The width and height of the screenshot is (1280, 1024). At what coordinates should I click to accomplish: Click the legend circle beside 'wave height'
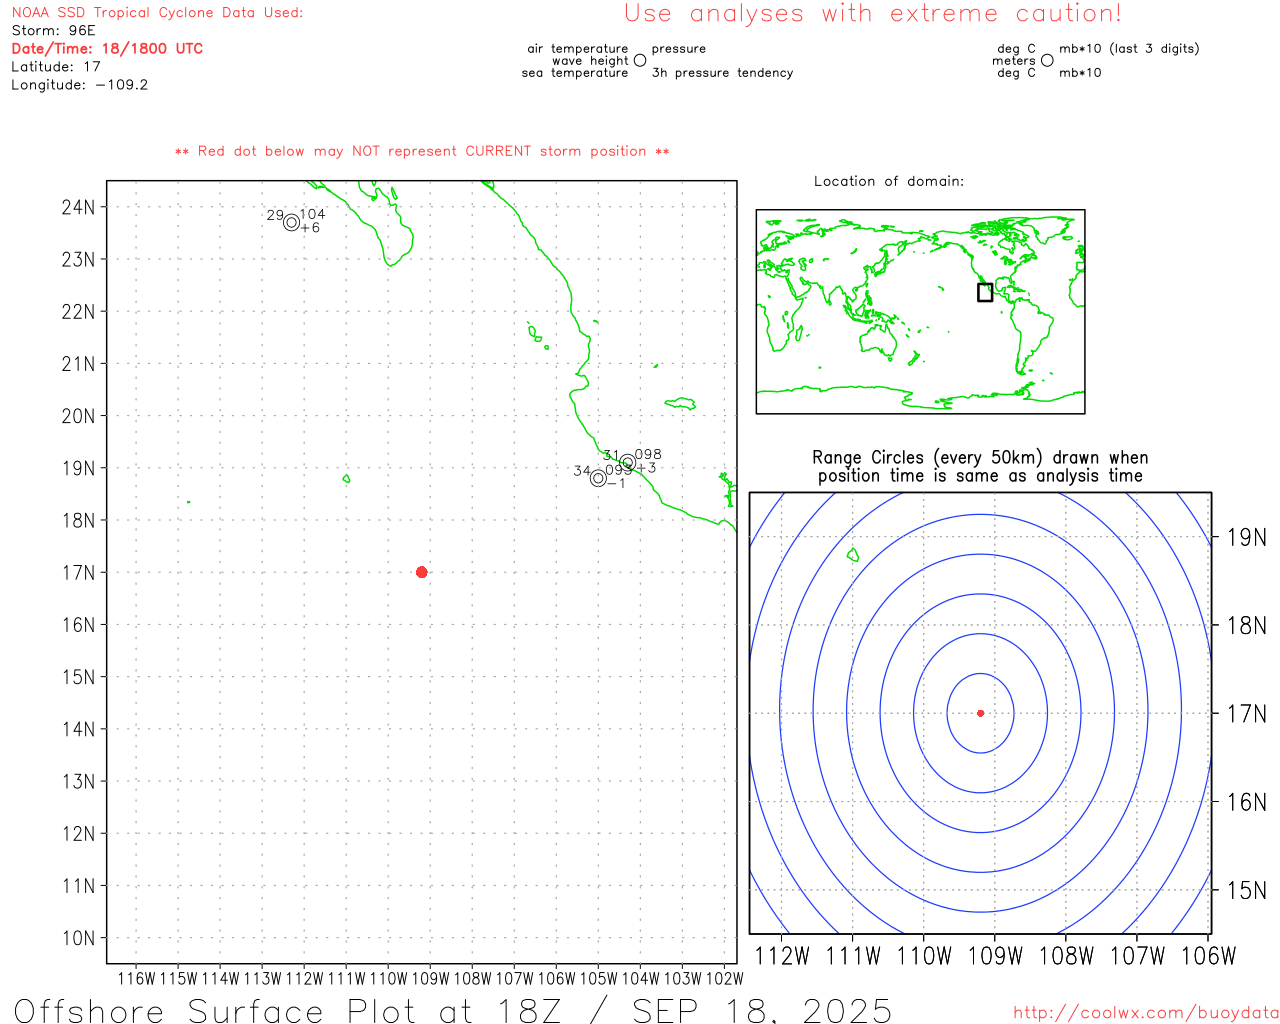coord(640,60)
